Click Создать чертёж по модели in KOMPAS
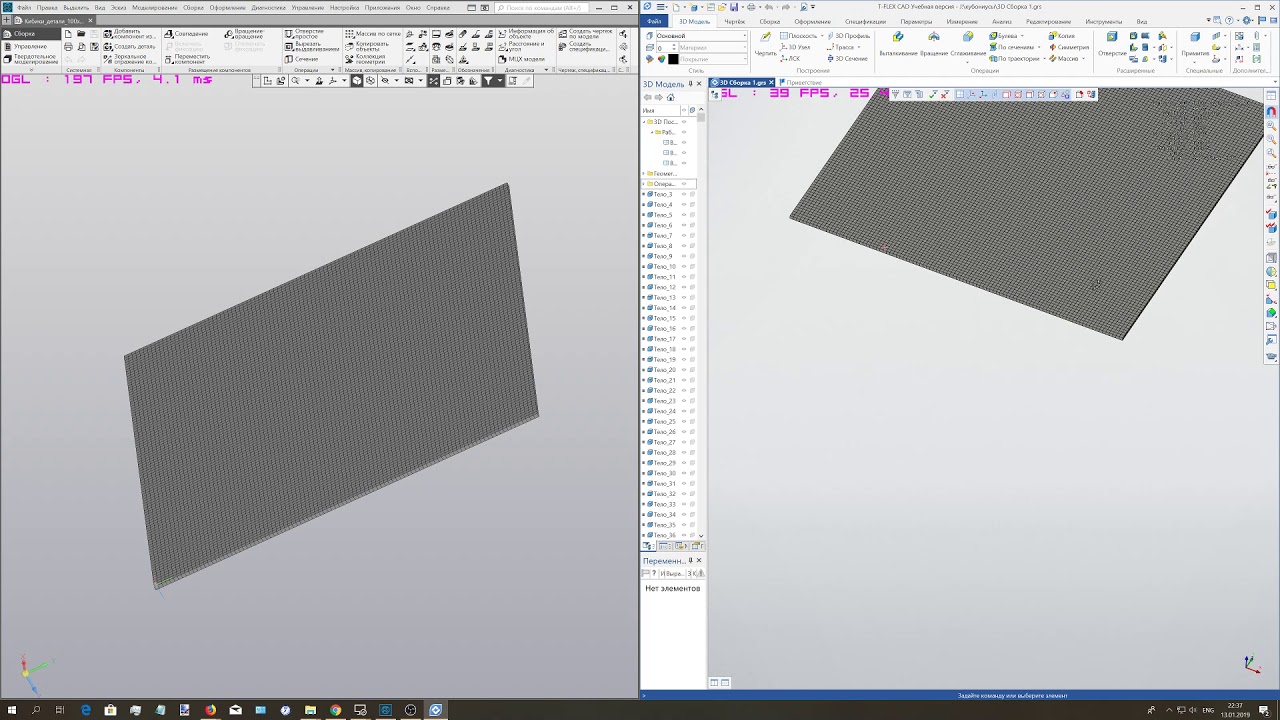 click(586, 34)
